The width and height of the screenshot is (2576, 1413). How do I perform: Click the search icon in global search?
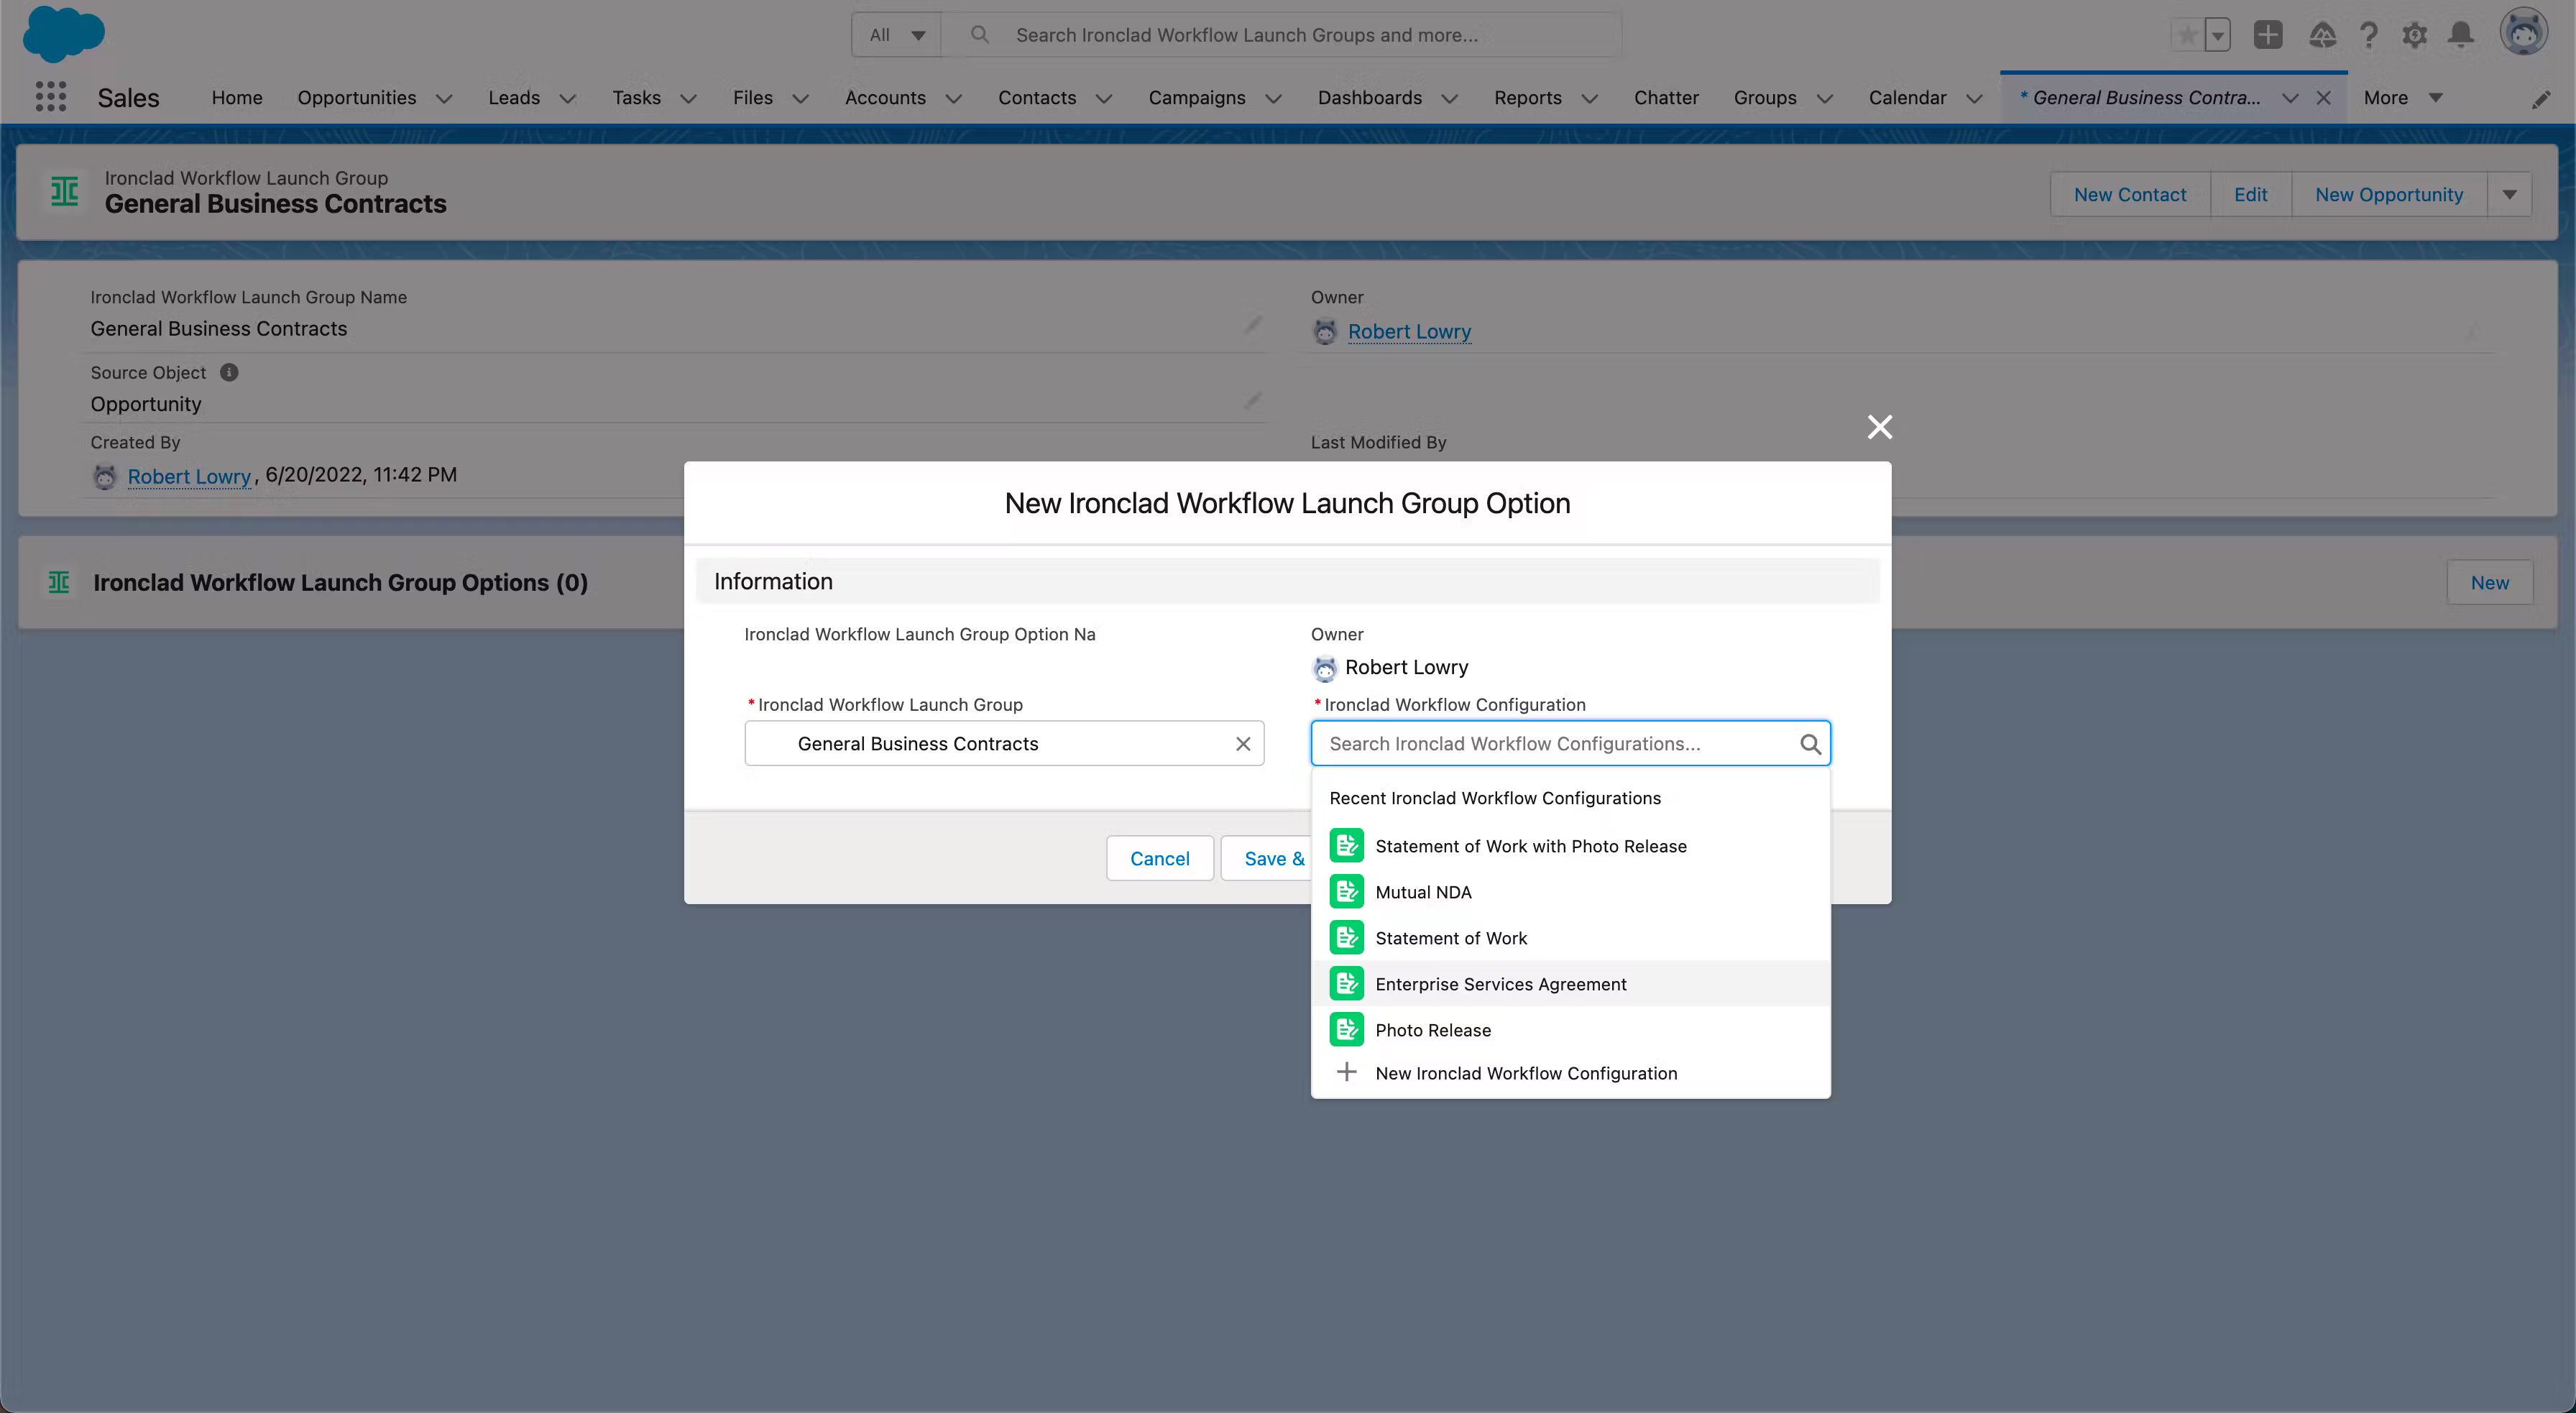click(x=980, y=35)
